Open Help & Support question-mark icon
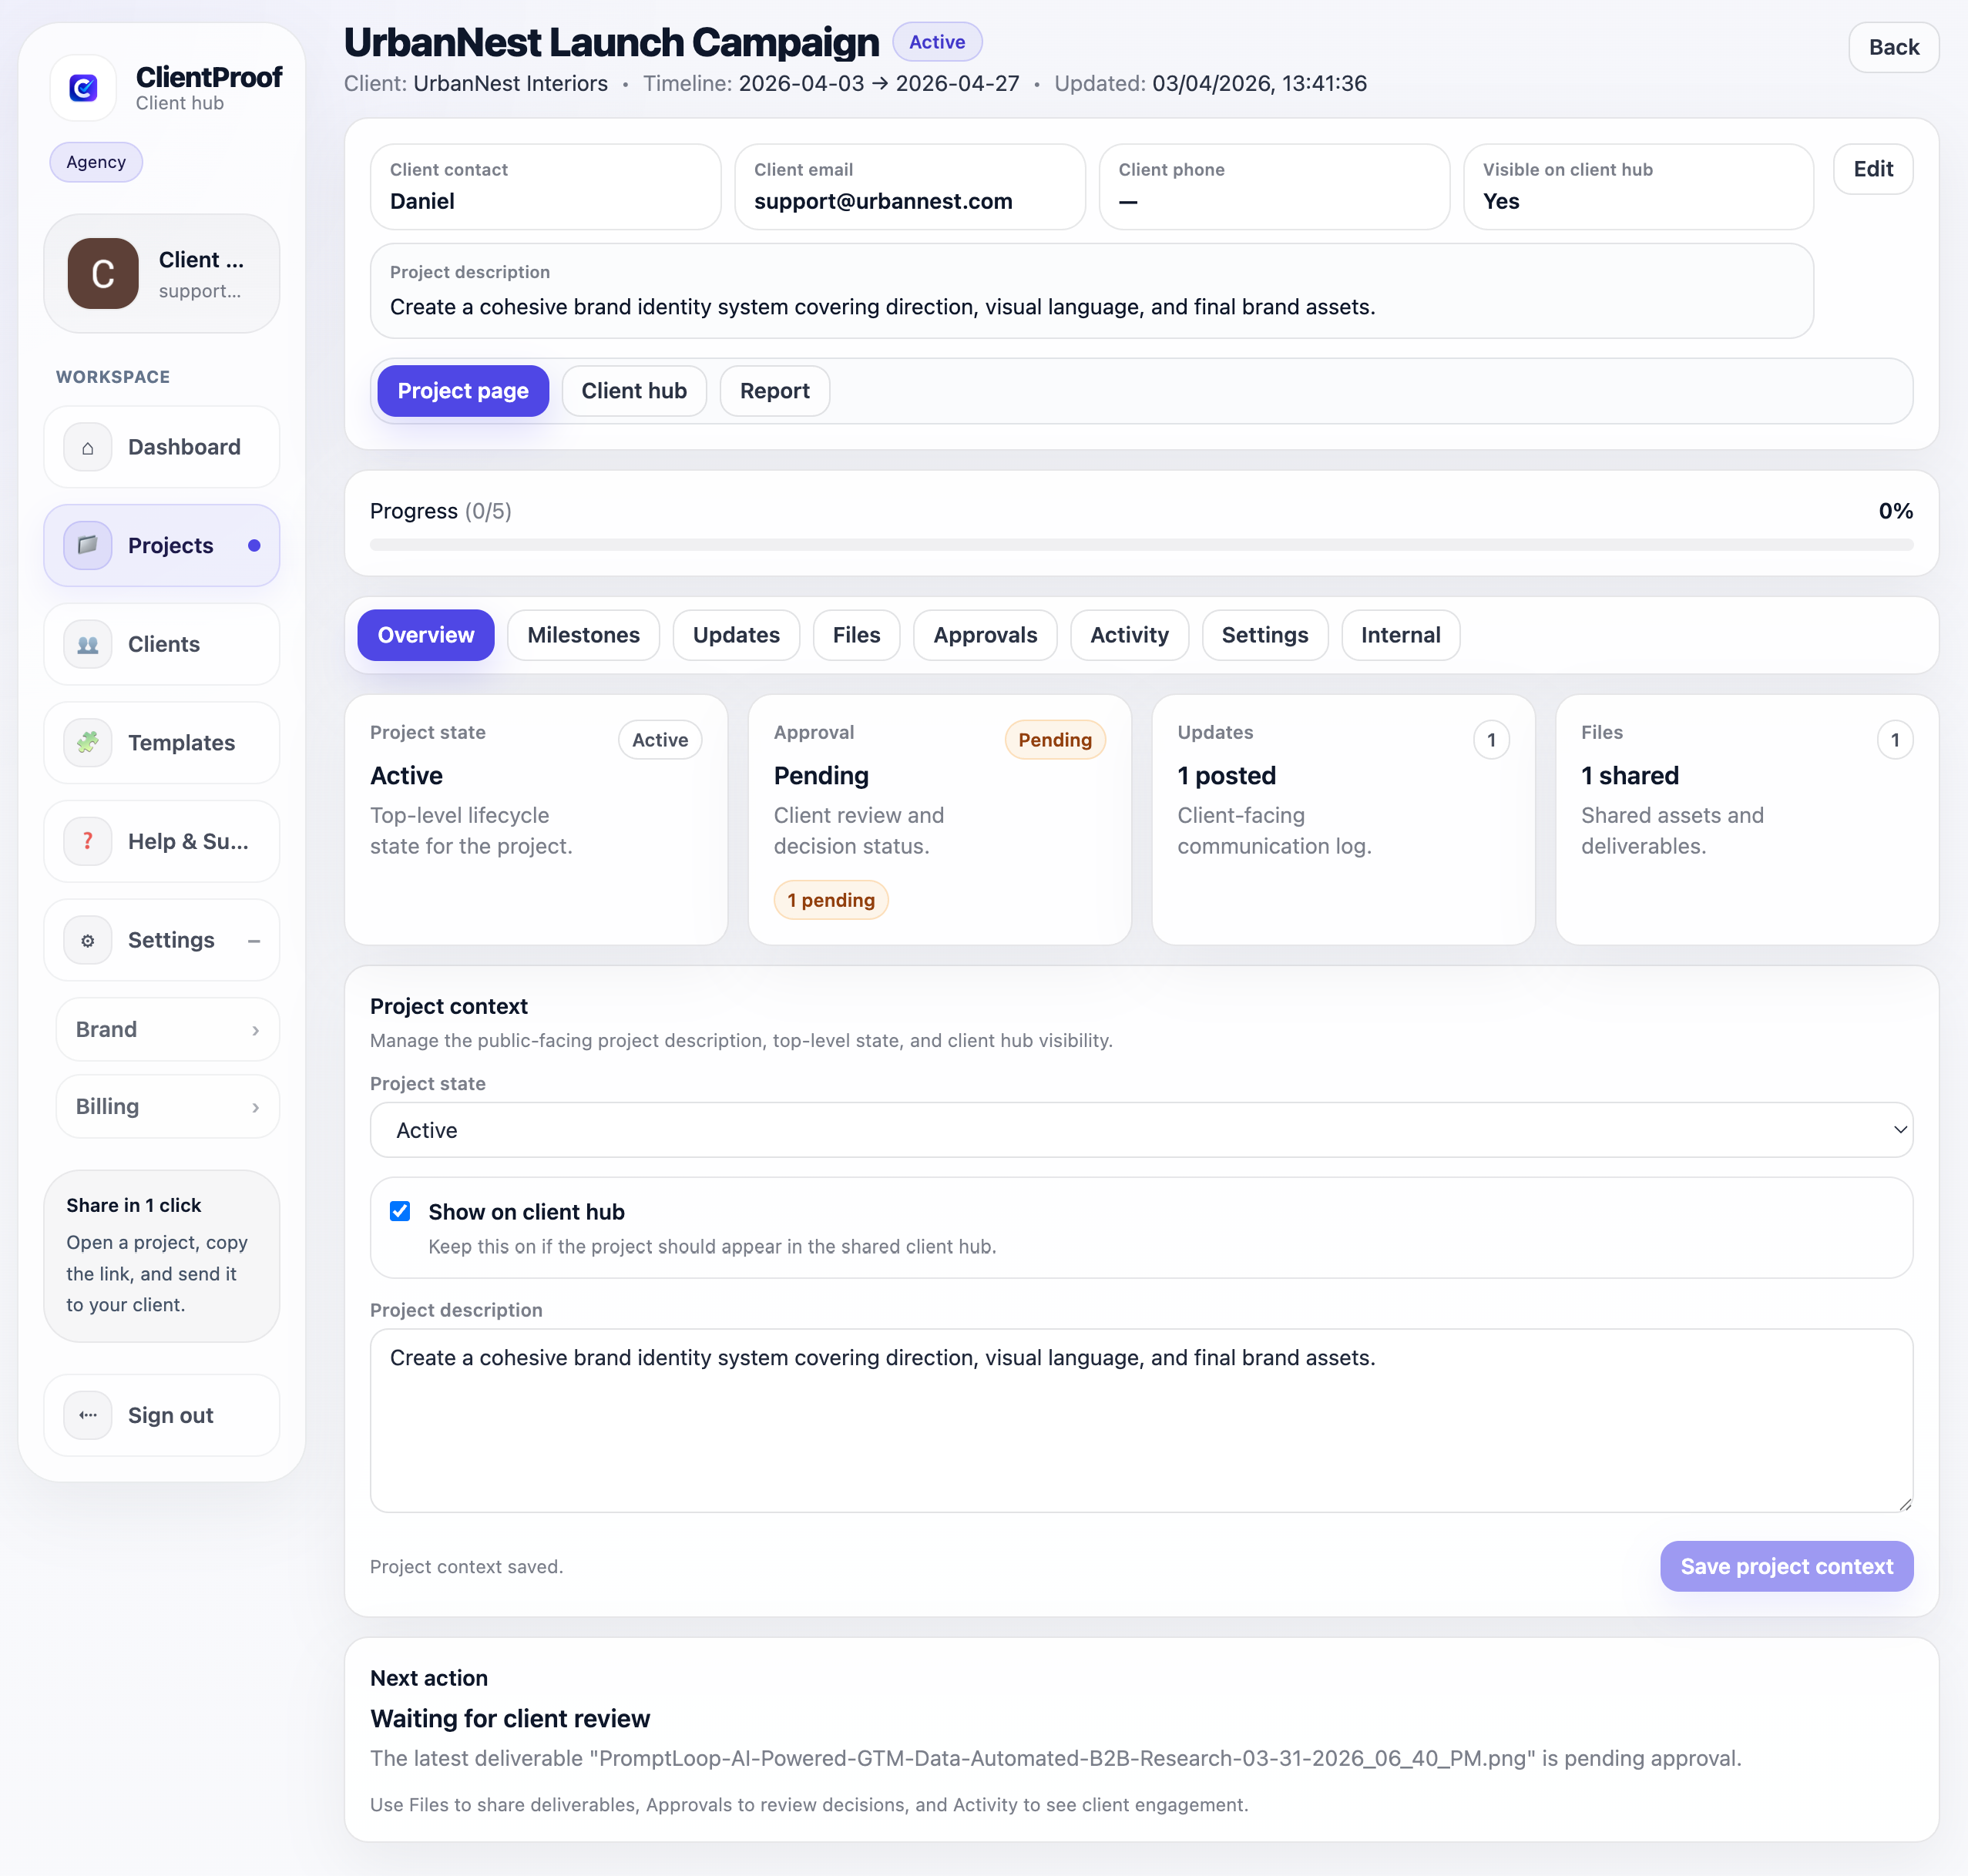Image resolution: width=1968 pixels, height=1876 pixels. pos(88,841)
